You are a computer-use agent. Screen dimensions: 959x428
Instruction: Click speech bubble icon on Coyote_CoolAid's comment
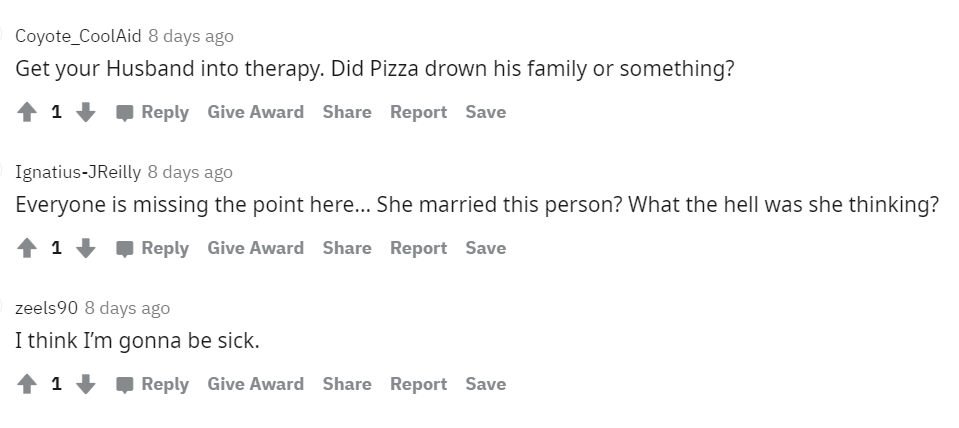tap(125, 113)
